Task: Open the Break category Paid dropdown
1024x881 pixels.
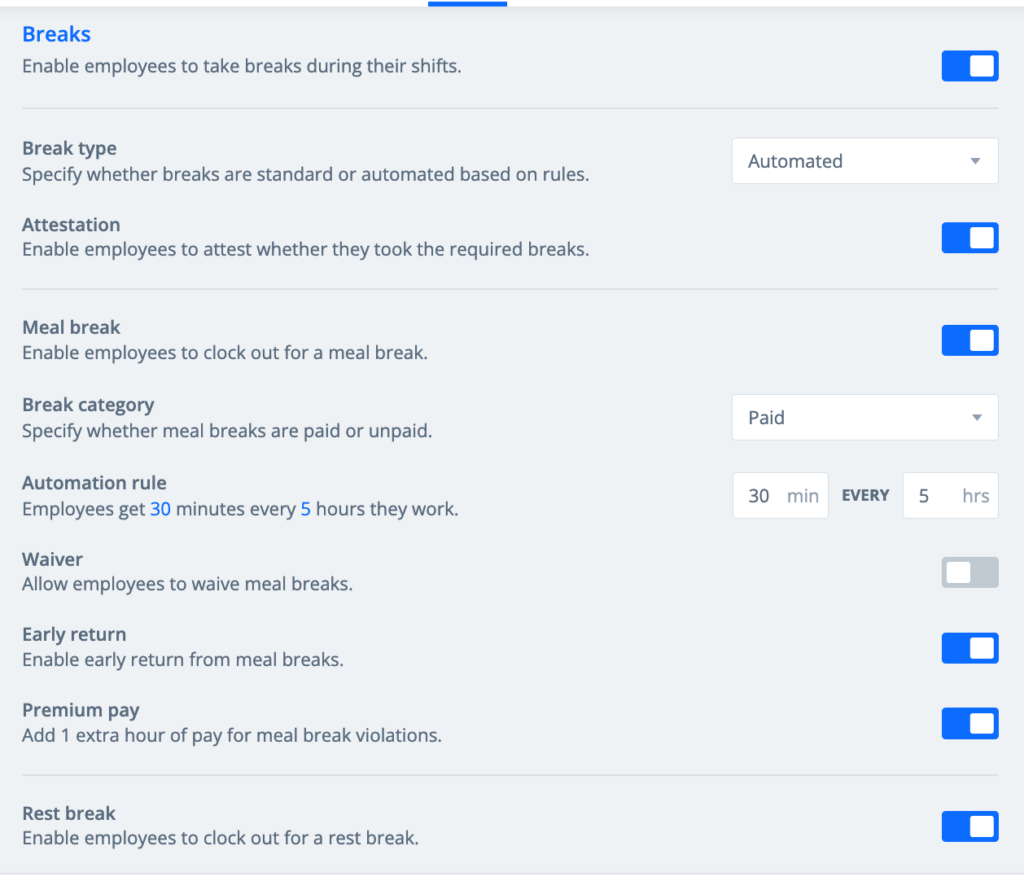Action: pos(865,417)
